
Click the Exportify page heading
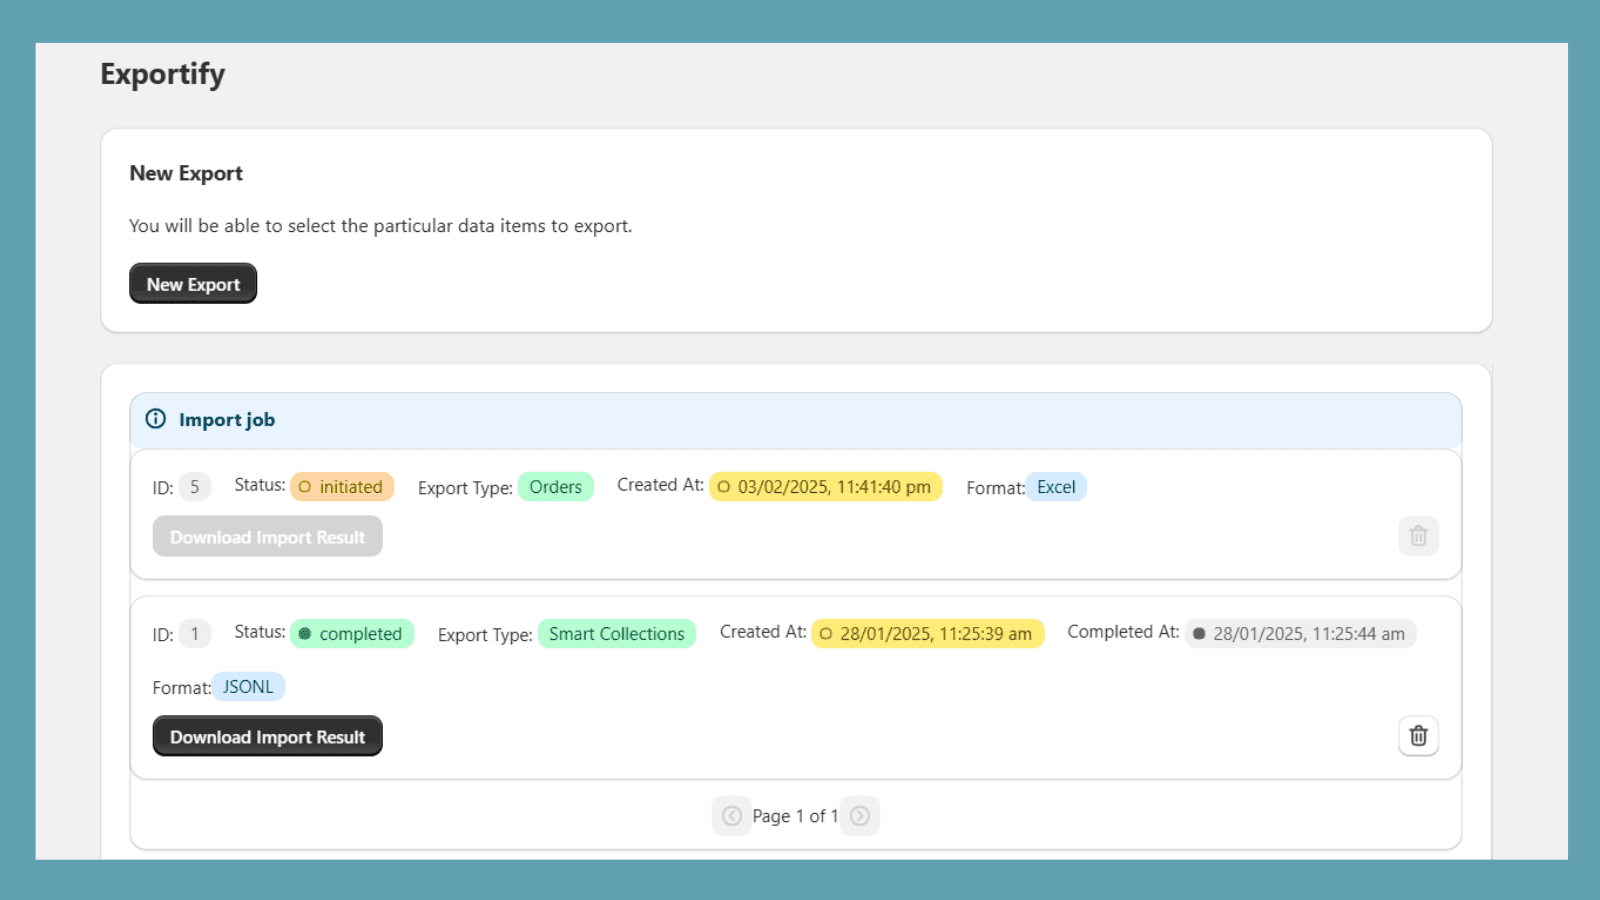click(x=162, y=73)
